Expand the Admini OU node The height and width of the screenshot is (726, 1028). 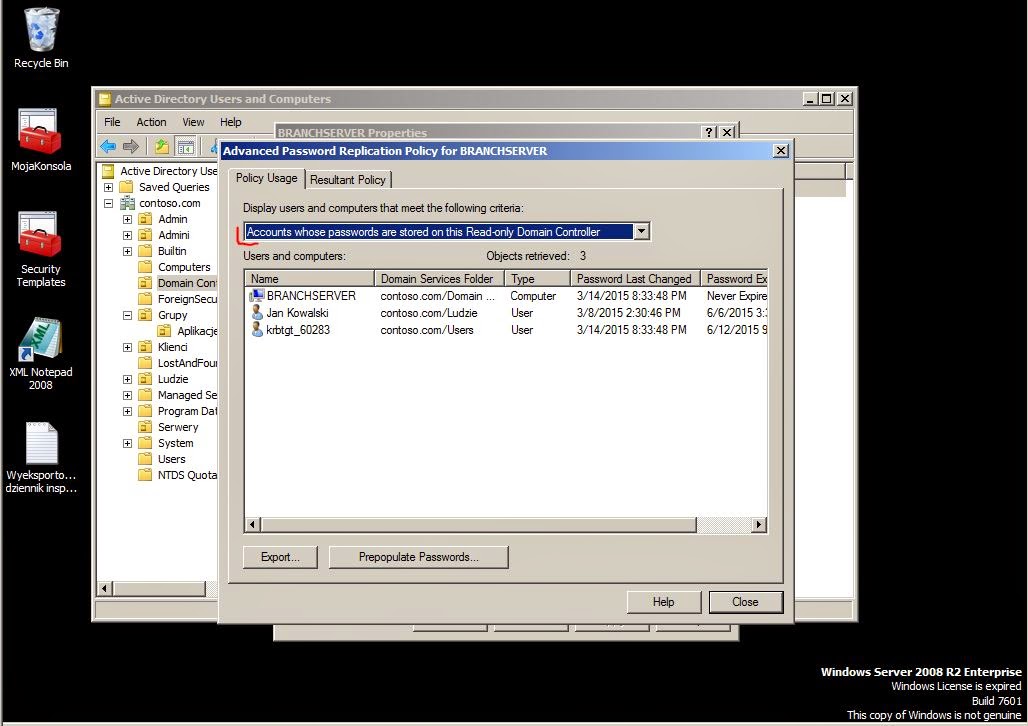128,235
